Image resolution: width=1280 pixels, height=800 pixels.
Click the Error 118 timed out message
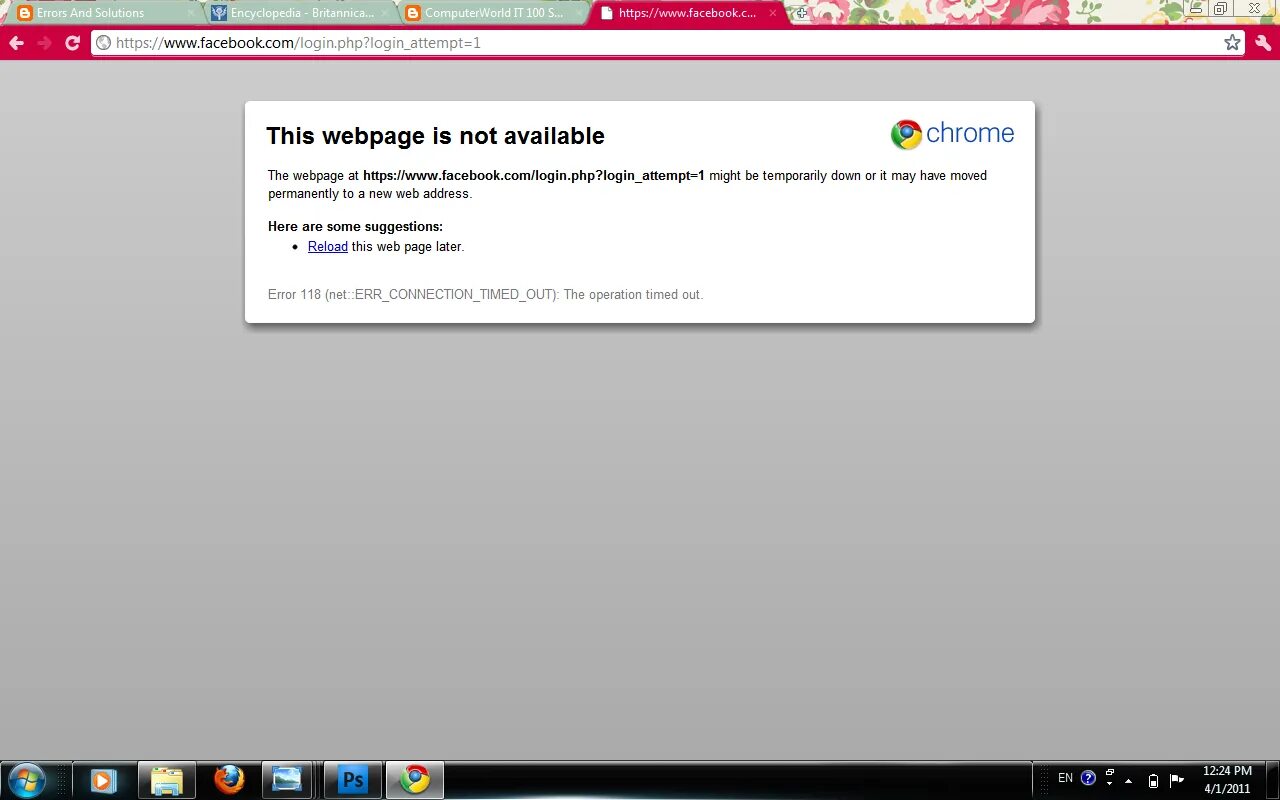click(485, 294)
